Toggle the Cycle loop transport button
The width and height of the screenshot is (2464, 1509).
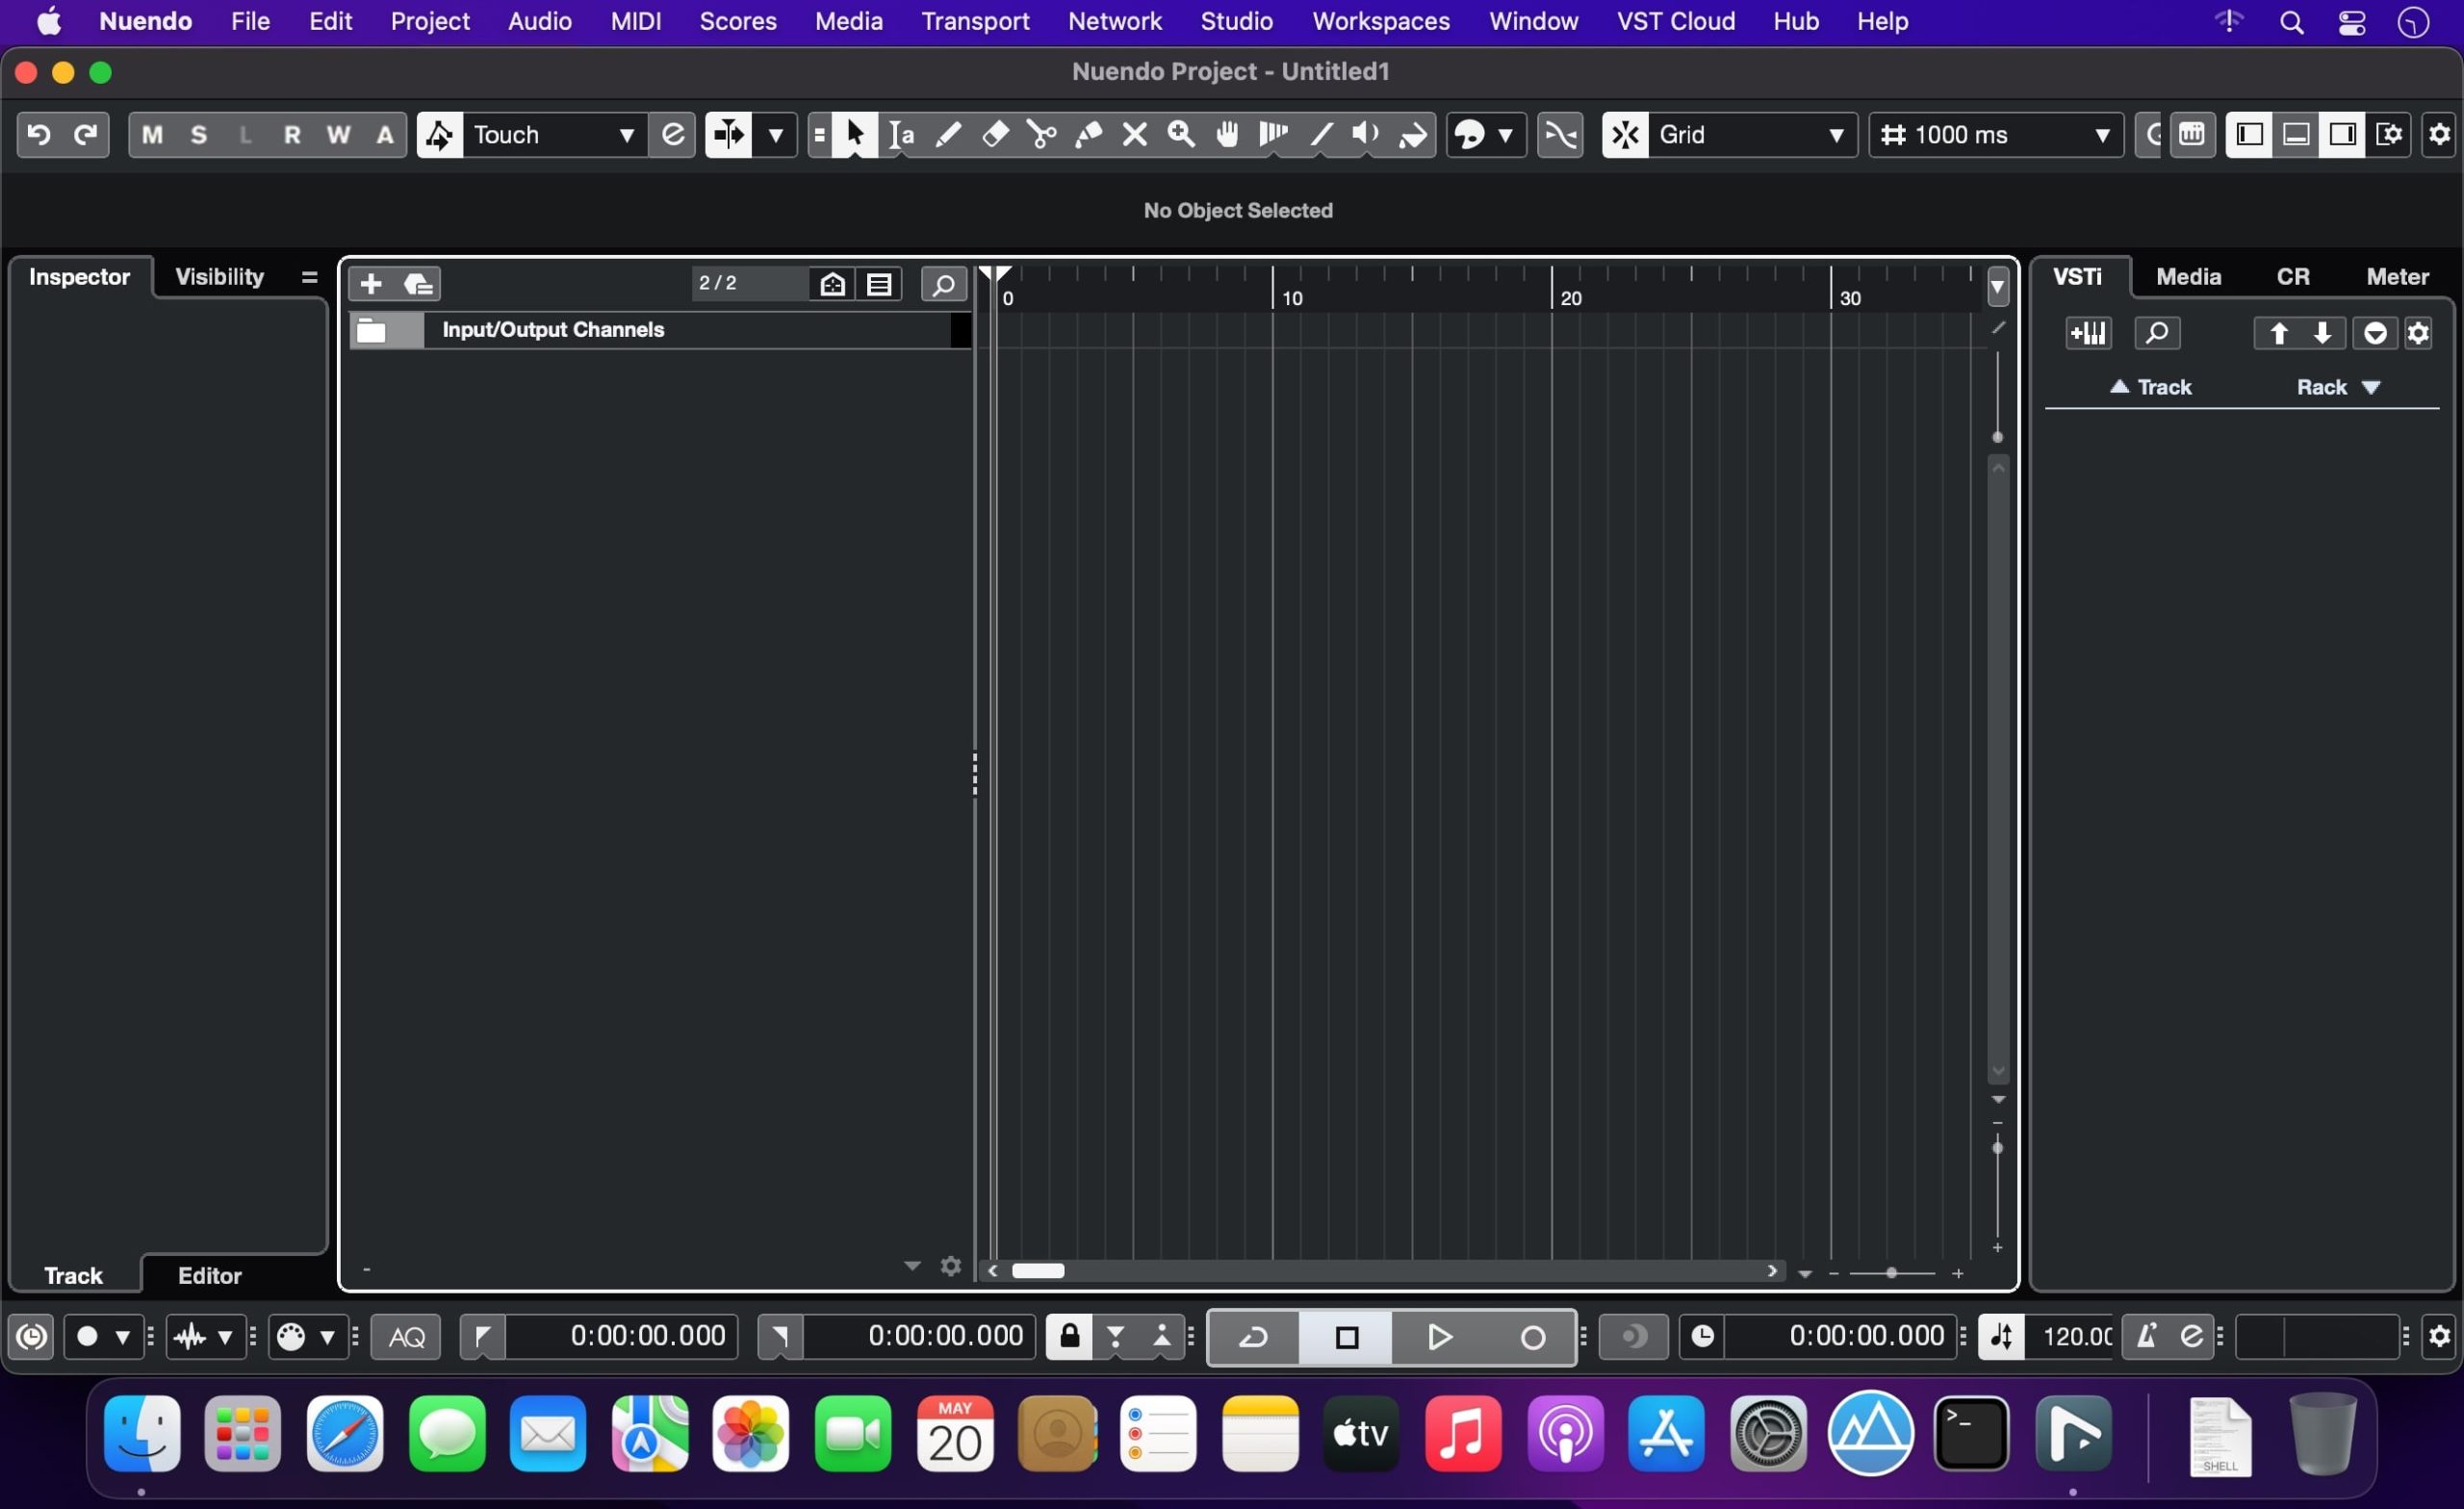pos(1253,1337)
